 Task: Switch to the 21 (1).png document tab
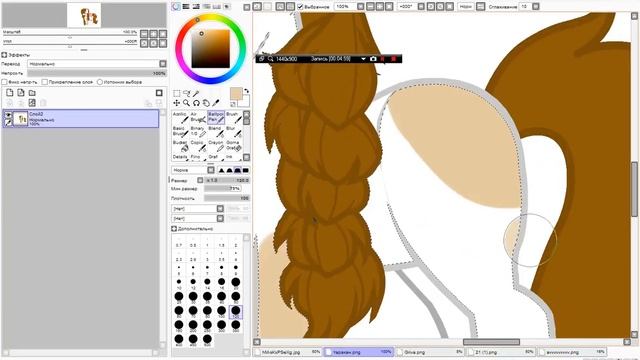(x=501, y=352)
